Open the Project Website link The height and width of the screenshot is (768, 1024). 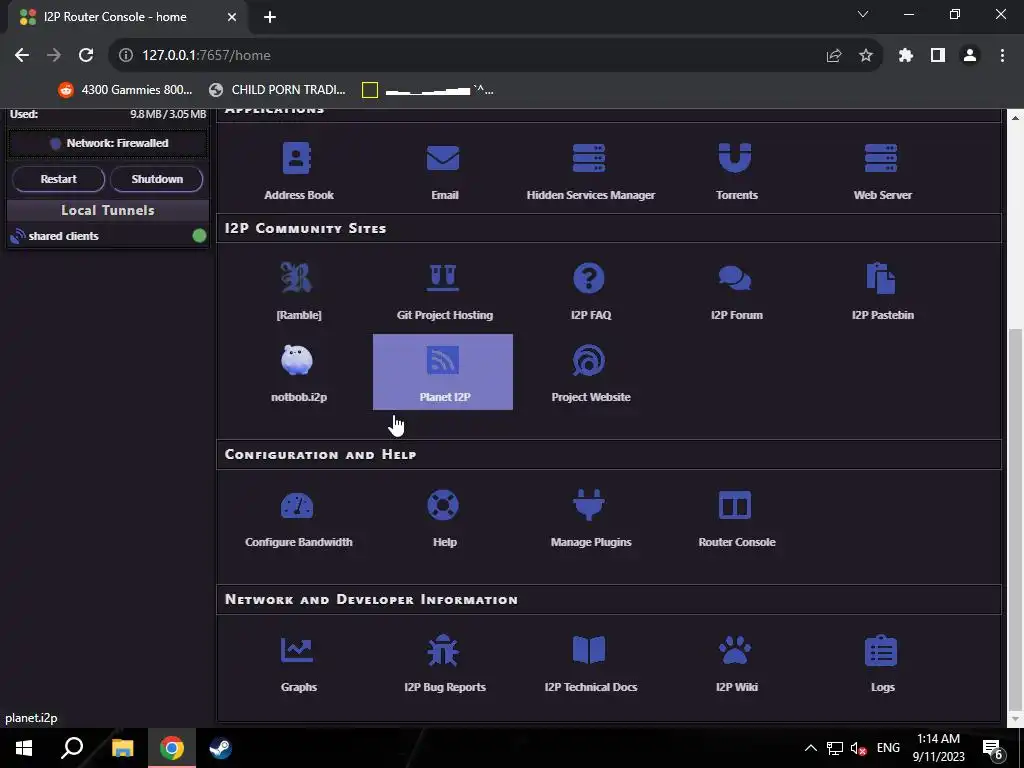pos(590,373)
